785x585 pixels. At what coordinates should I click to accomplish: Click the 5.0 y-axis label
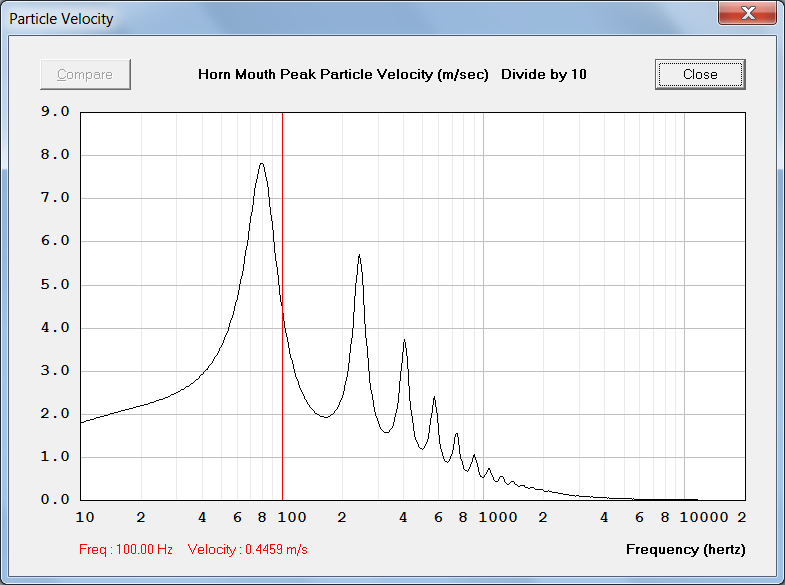click(55, 284)
